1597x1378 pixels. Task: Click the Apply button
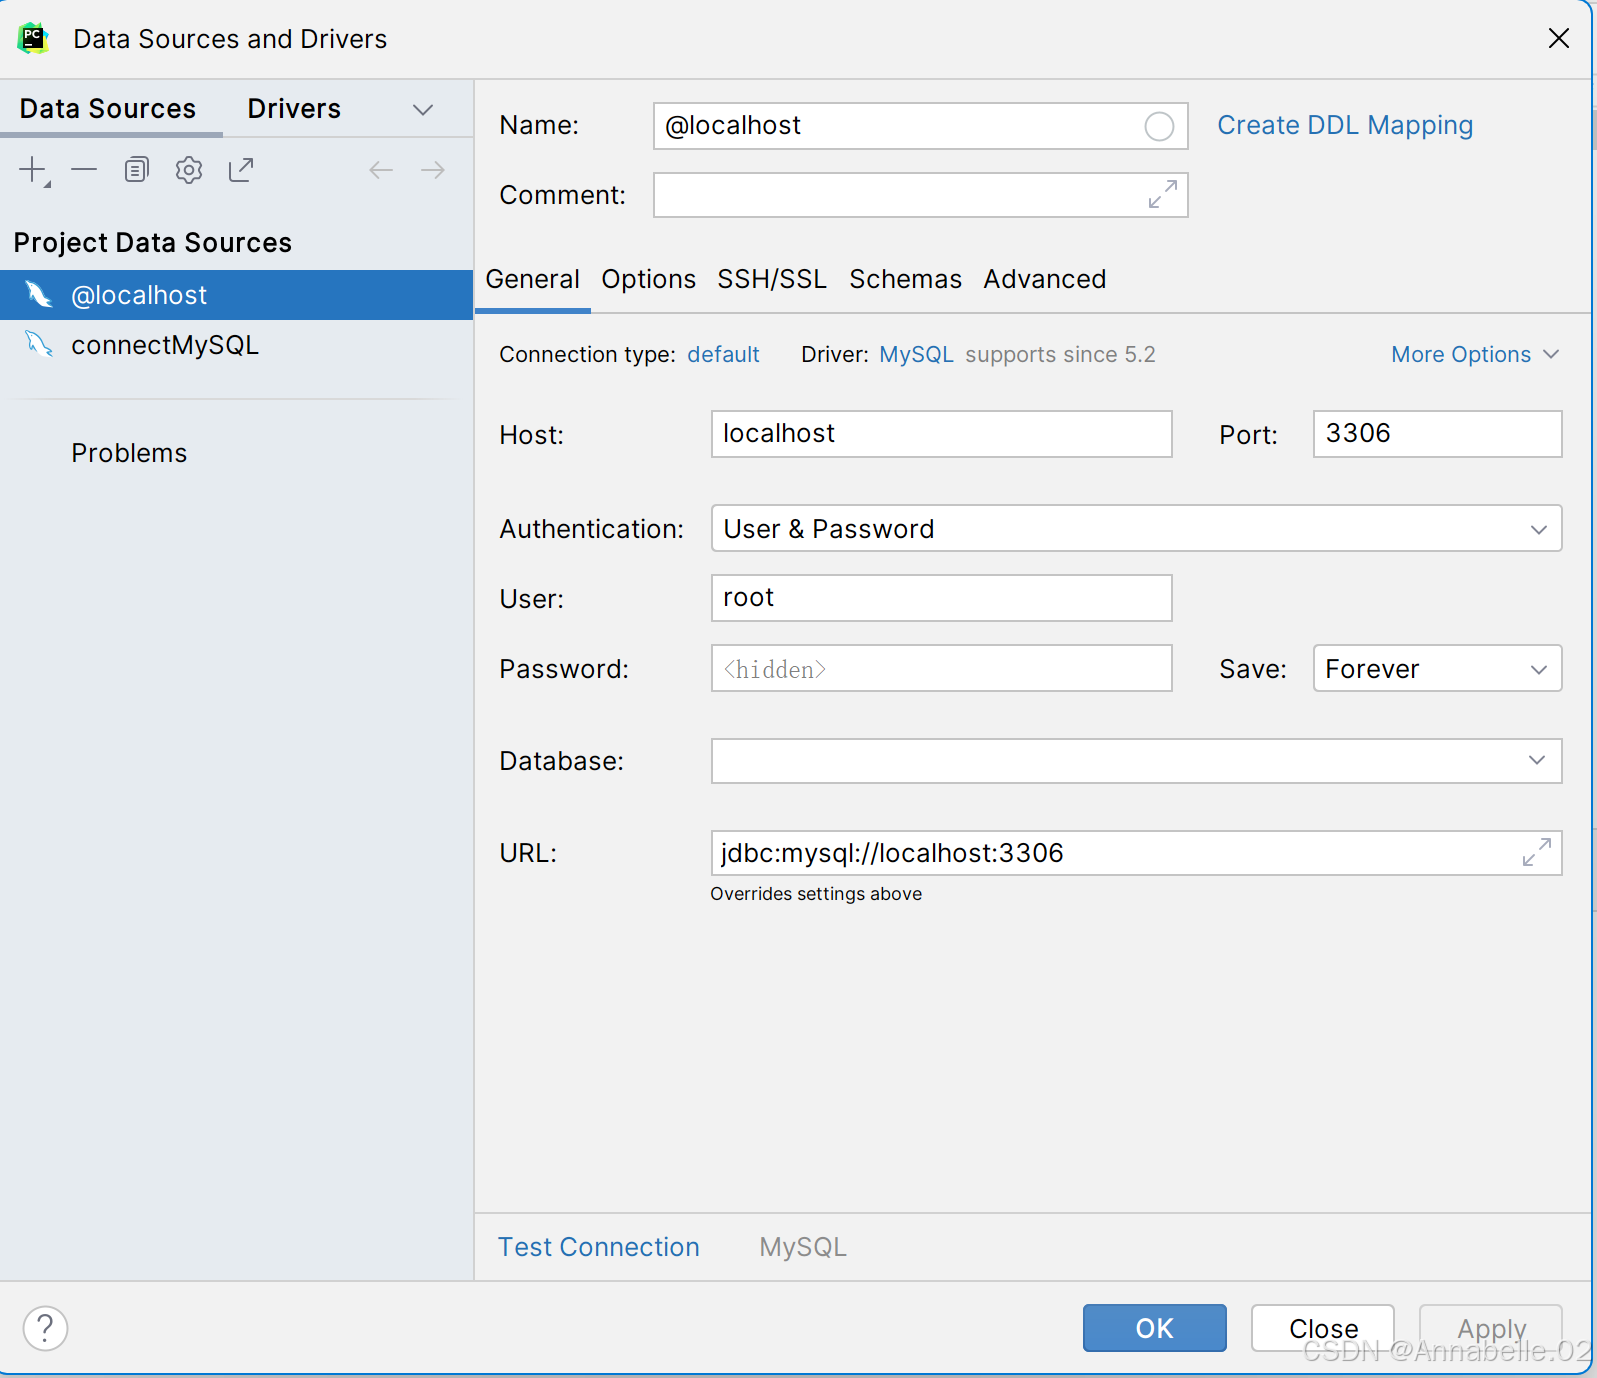coord(1490,1328)
